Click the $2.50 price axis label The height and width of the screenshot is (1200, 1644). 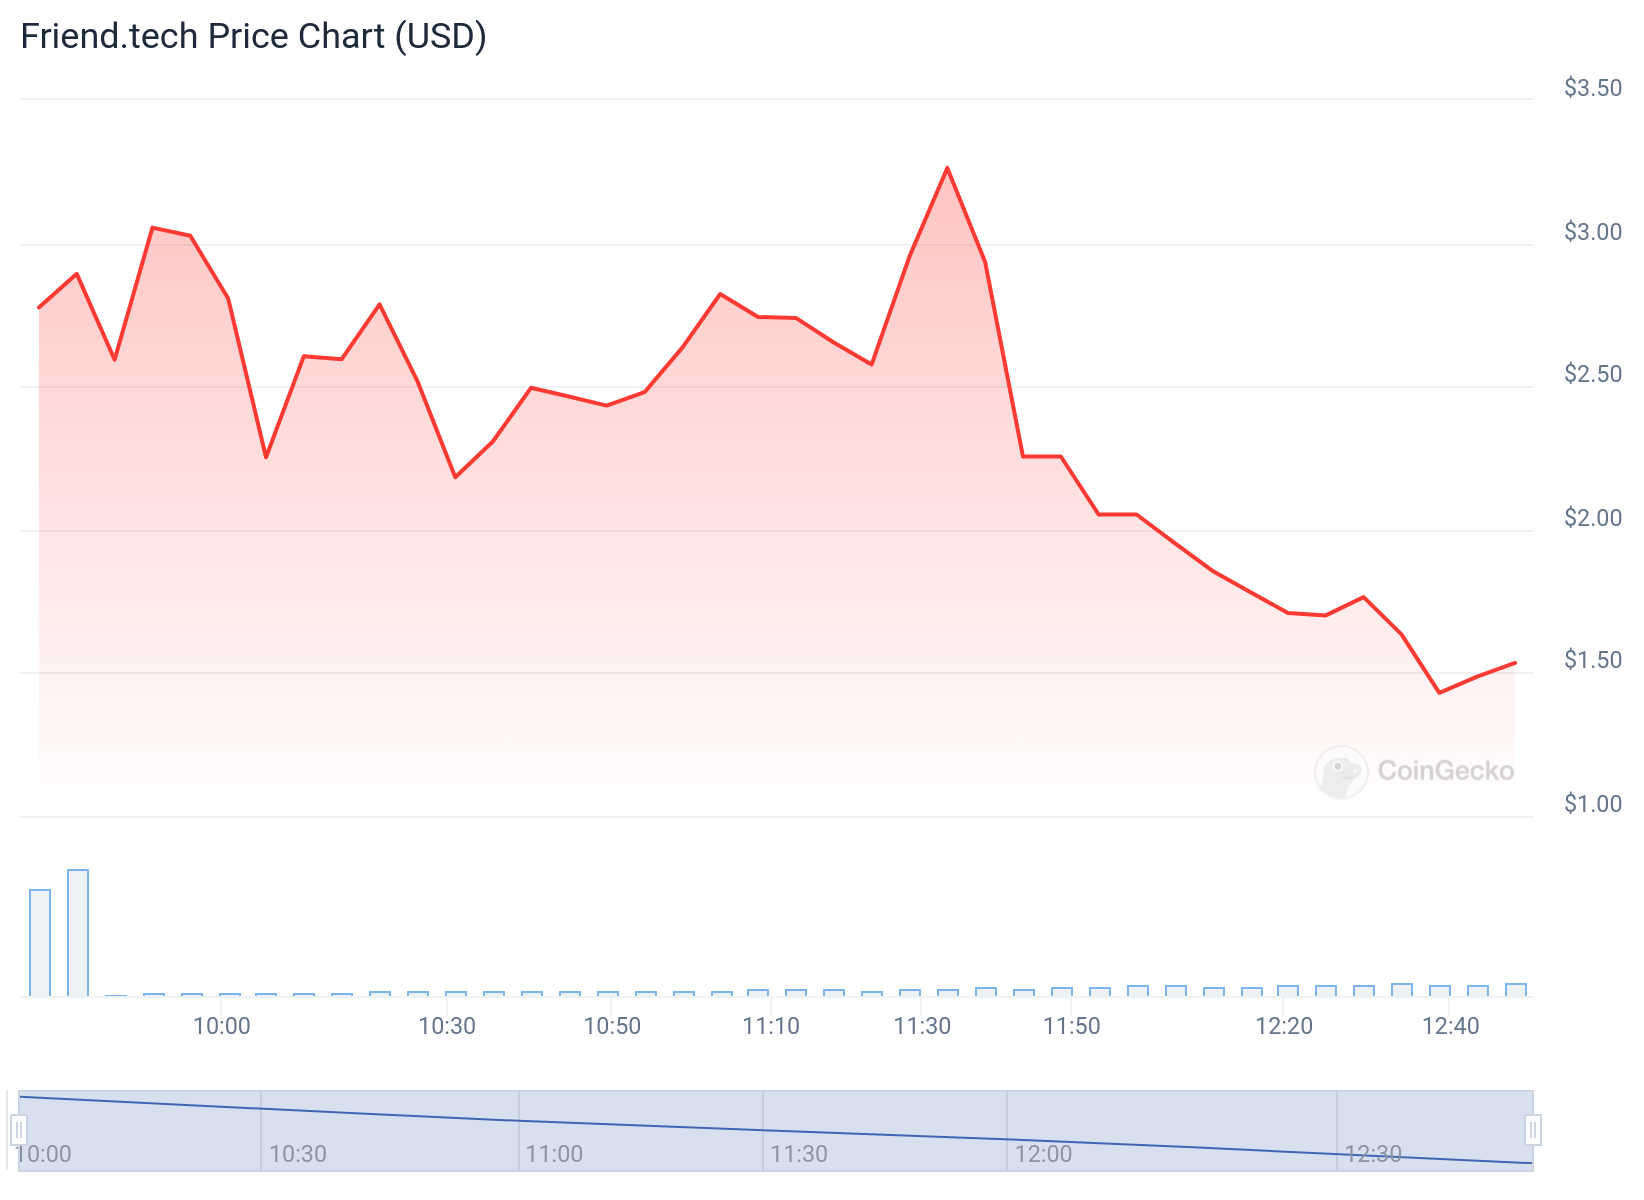click(x=1593, y=374)
